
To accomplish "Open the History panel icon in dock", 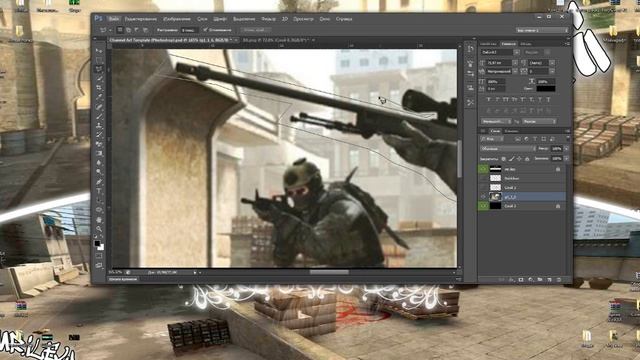I will point(470,49).
